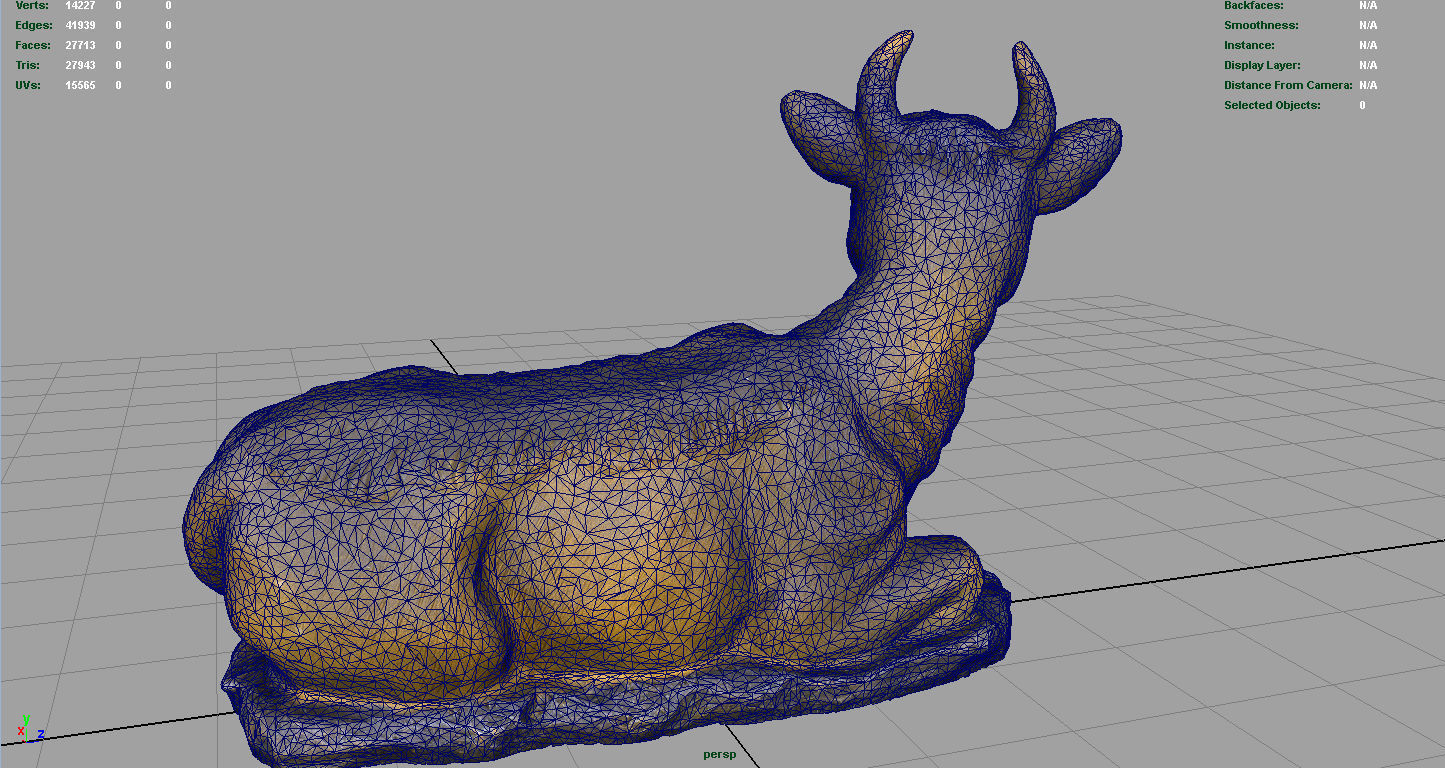Screen dimensions: 1445x768
Task: Click the Selected Objects value 0
Action: (1362, 105)
